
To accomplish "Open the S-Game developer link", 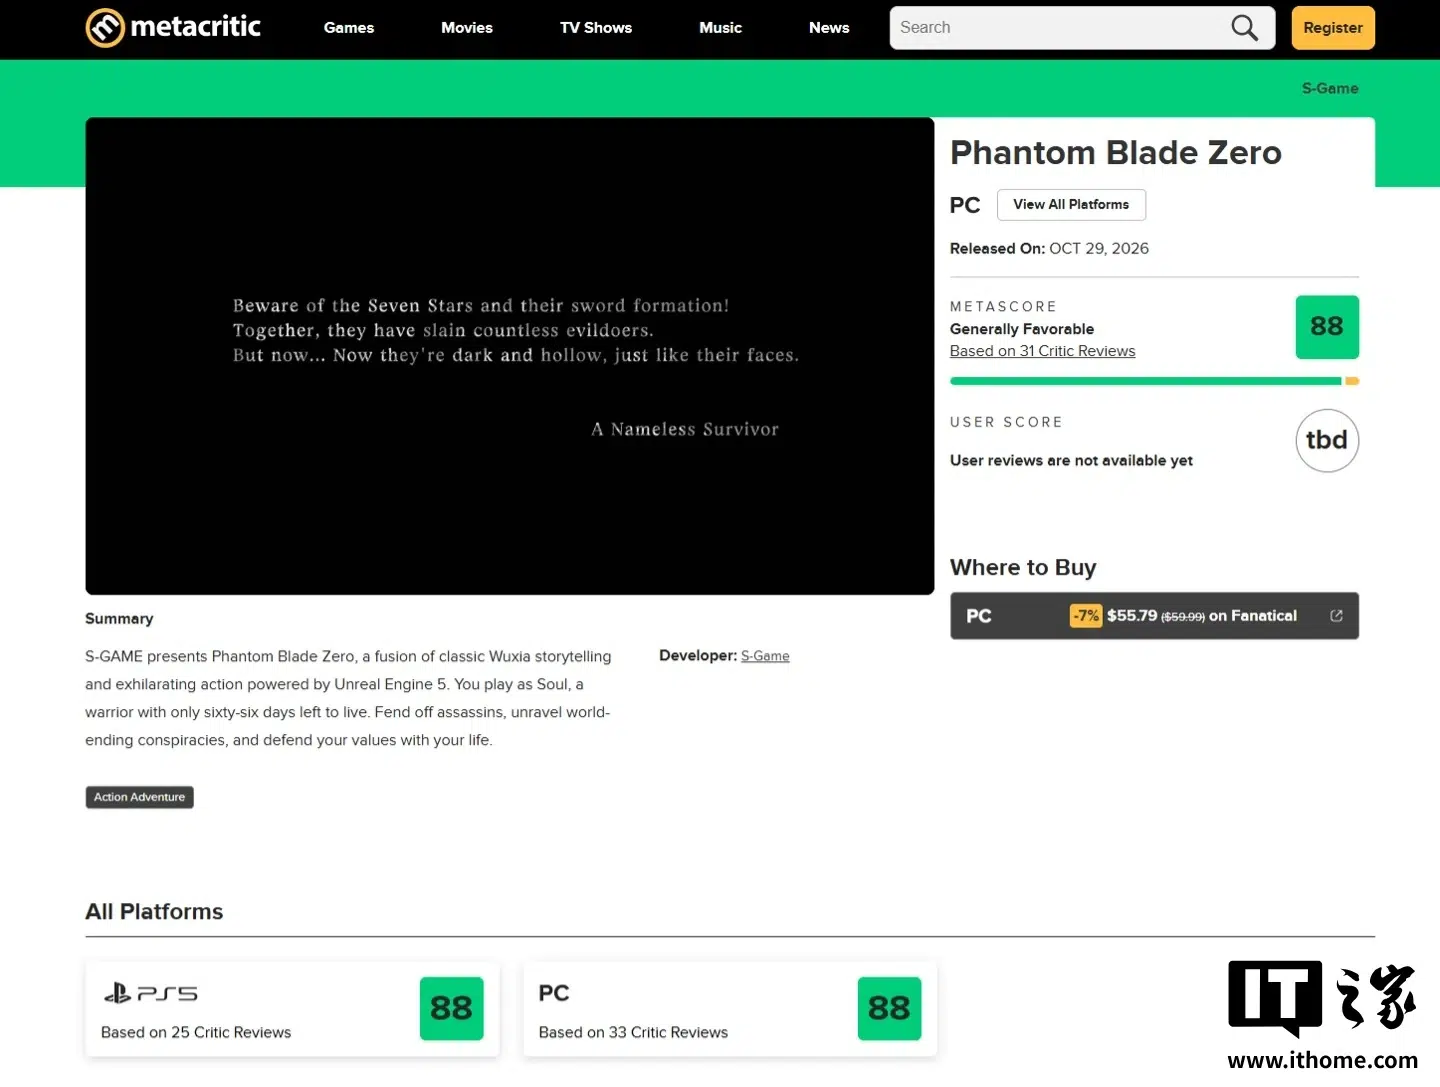I will [x=765, y=656].
